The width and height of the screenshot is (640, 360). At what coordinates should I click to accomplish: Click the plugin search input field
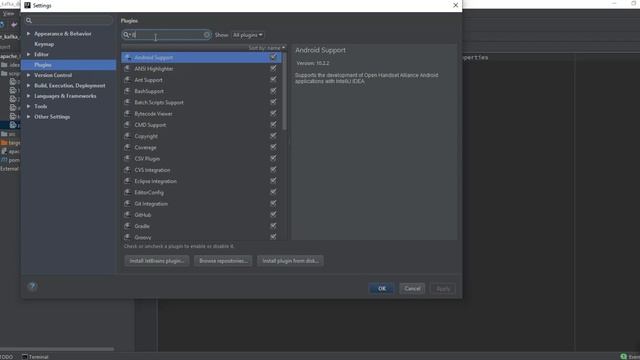click(167, 35)
